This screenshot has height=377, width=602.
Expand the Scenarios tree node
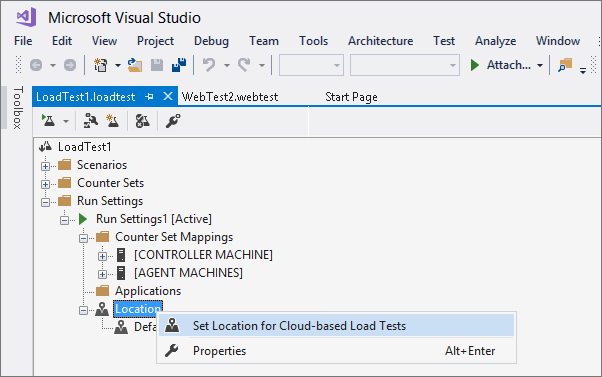click(45, 166)
